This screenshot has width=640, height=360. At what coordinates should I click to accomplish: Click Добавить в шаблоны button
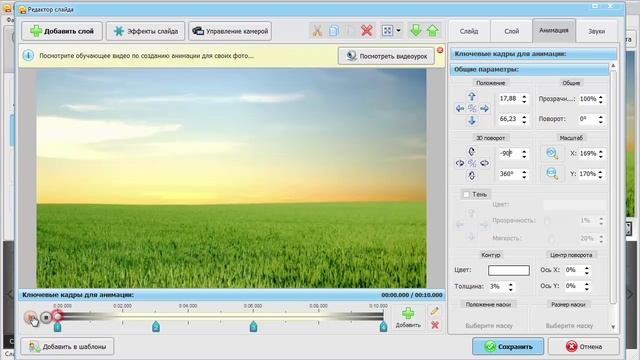click(67, 347)
